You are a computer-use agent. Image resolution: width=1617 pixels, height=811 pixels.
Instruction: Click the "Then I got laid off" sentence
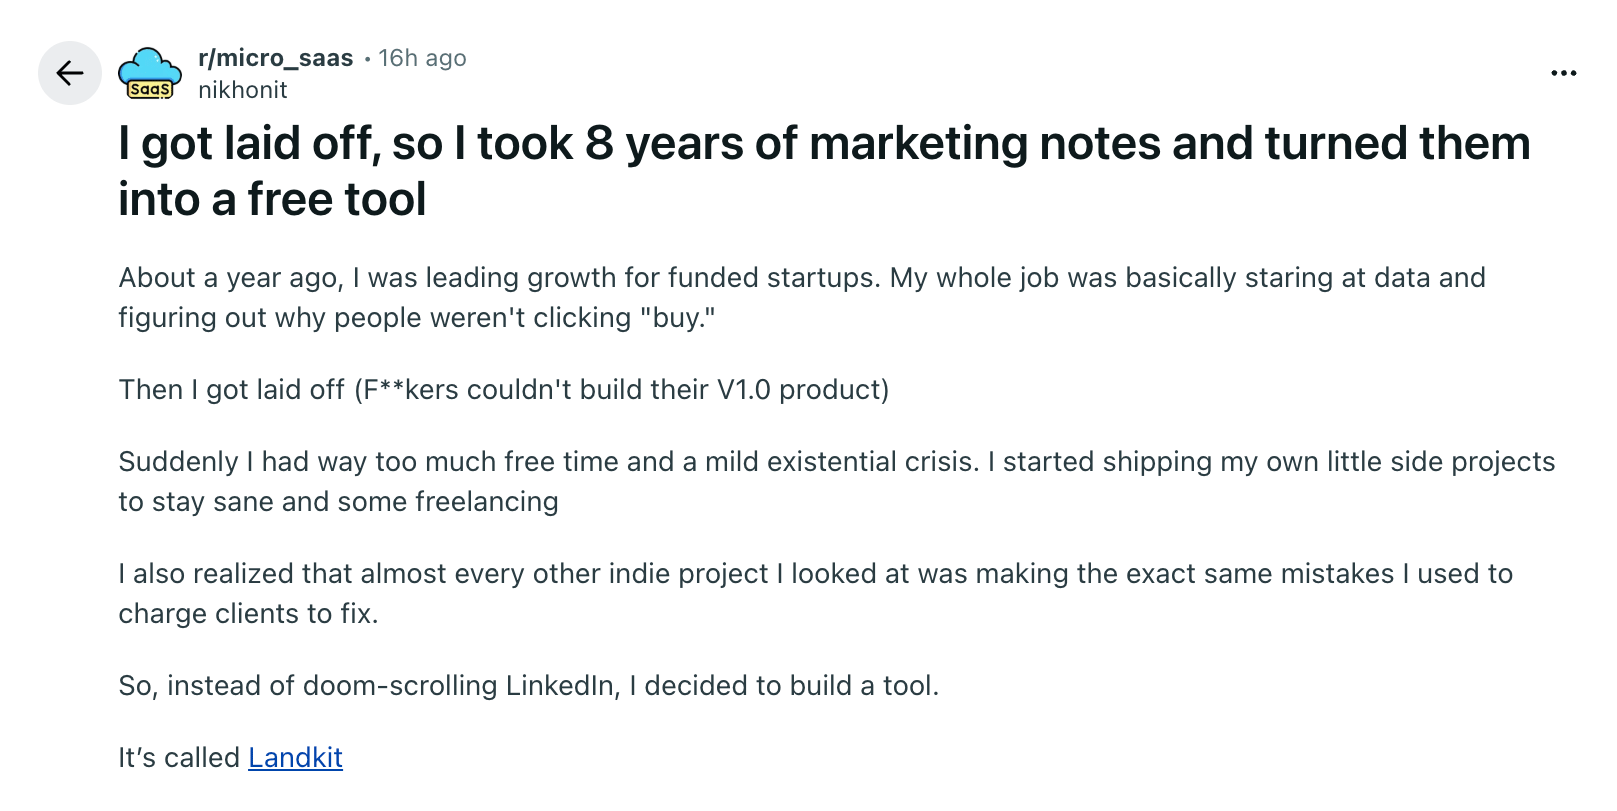click(503, 390)
